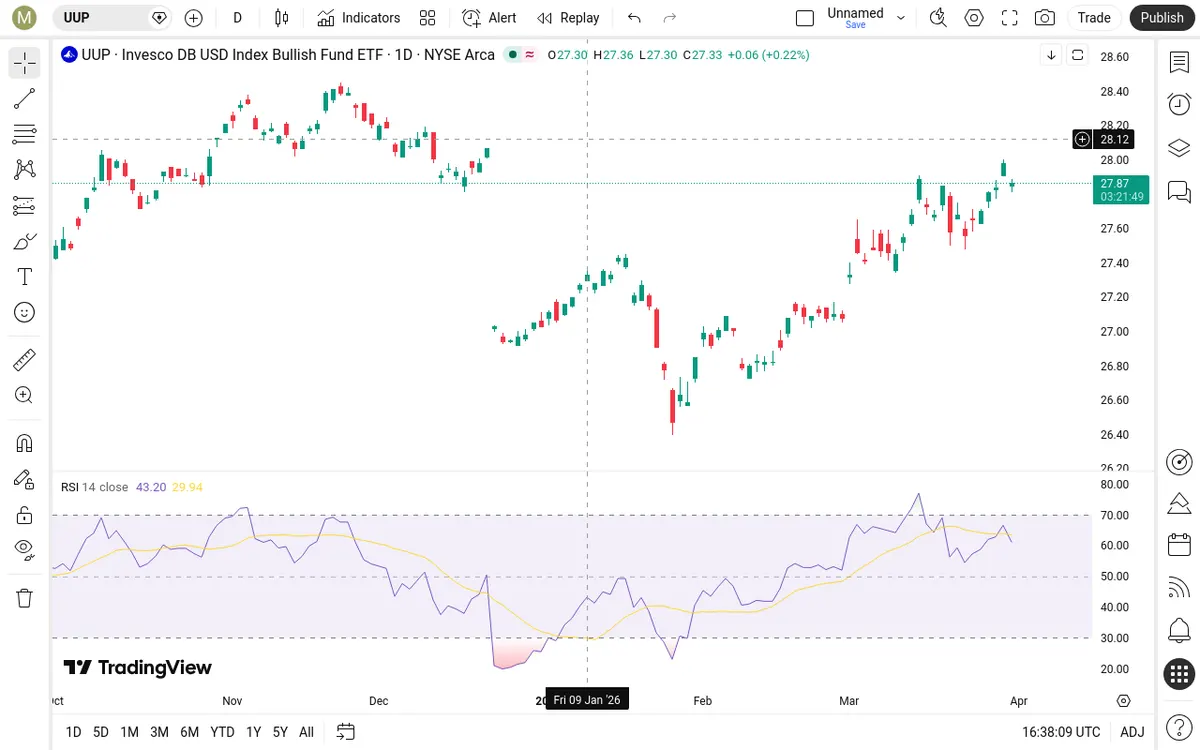Open the candlestick chart type menu
This screenshot has width=1200, height=750.
pyautogui.click(x=281, y=18)
